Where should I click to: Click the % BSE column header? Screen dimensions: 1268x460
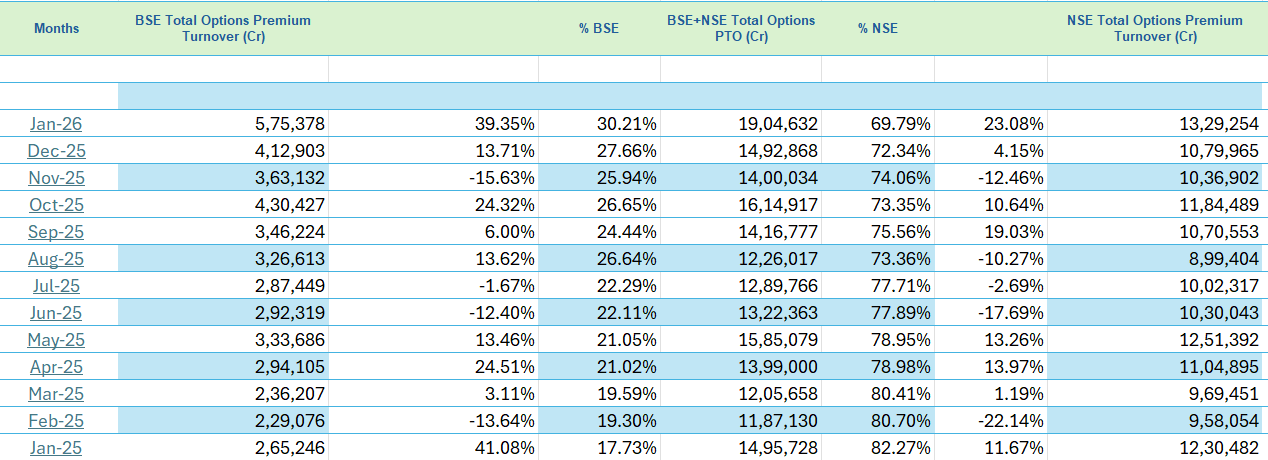598,28
